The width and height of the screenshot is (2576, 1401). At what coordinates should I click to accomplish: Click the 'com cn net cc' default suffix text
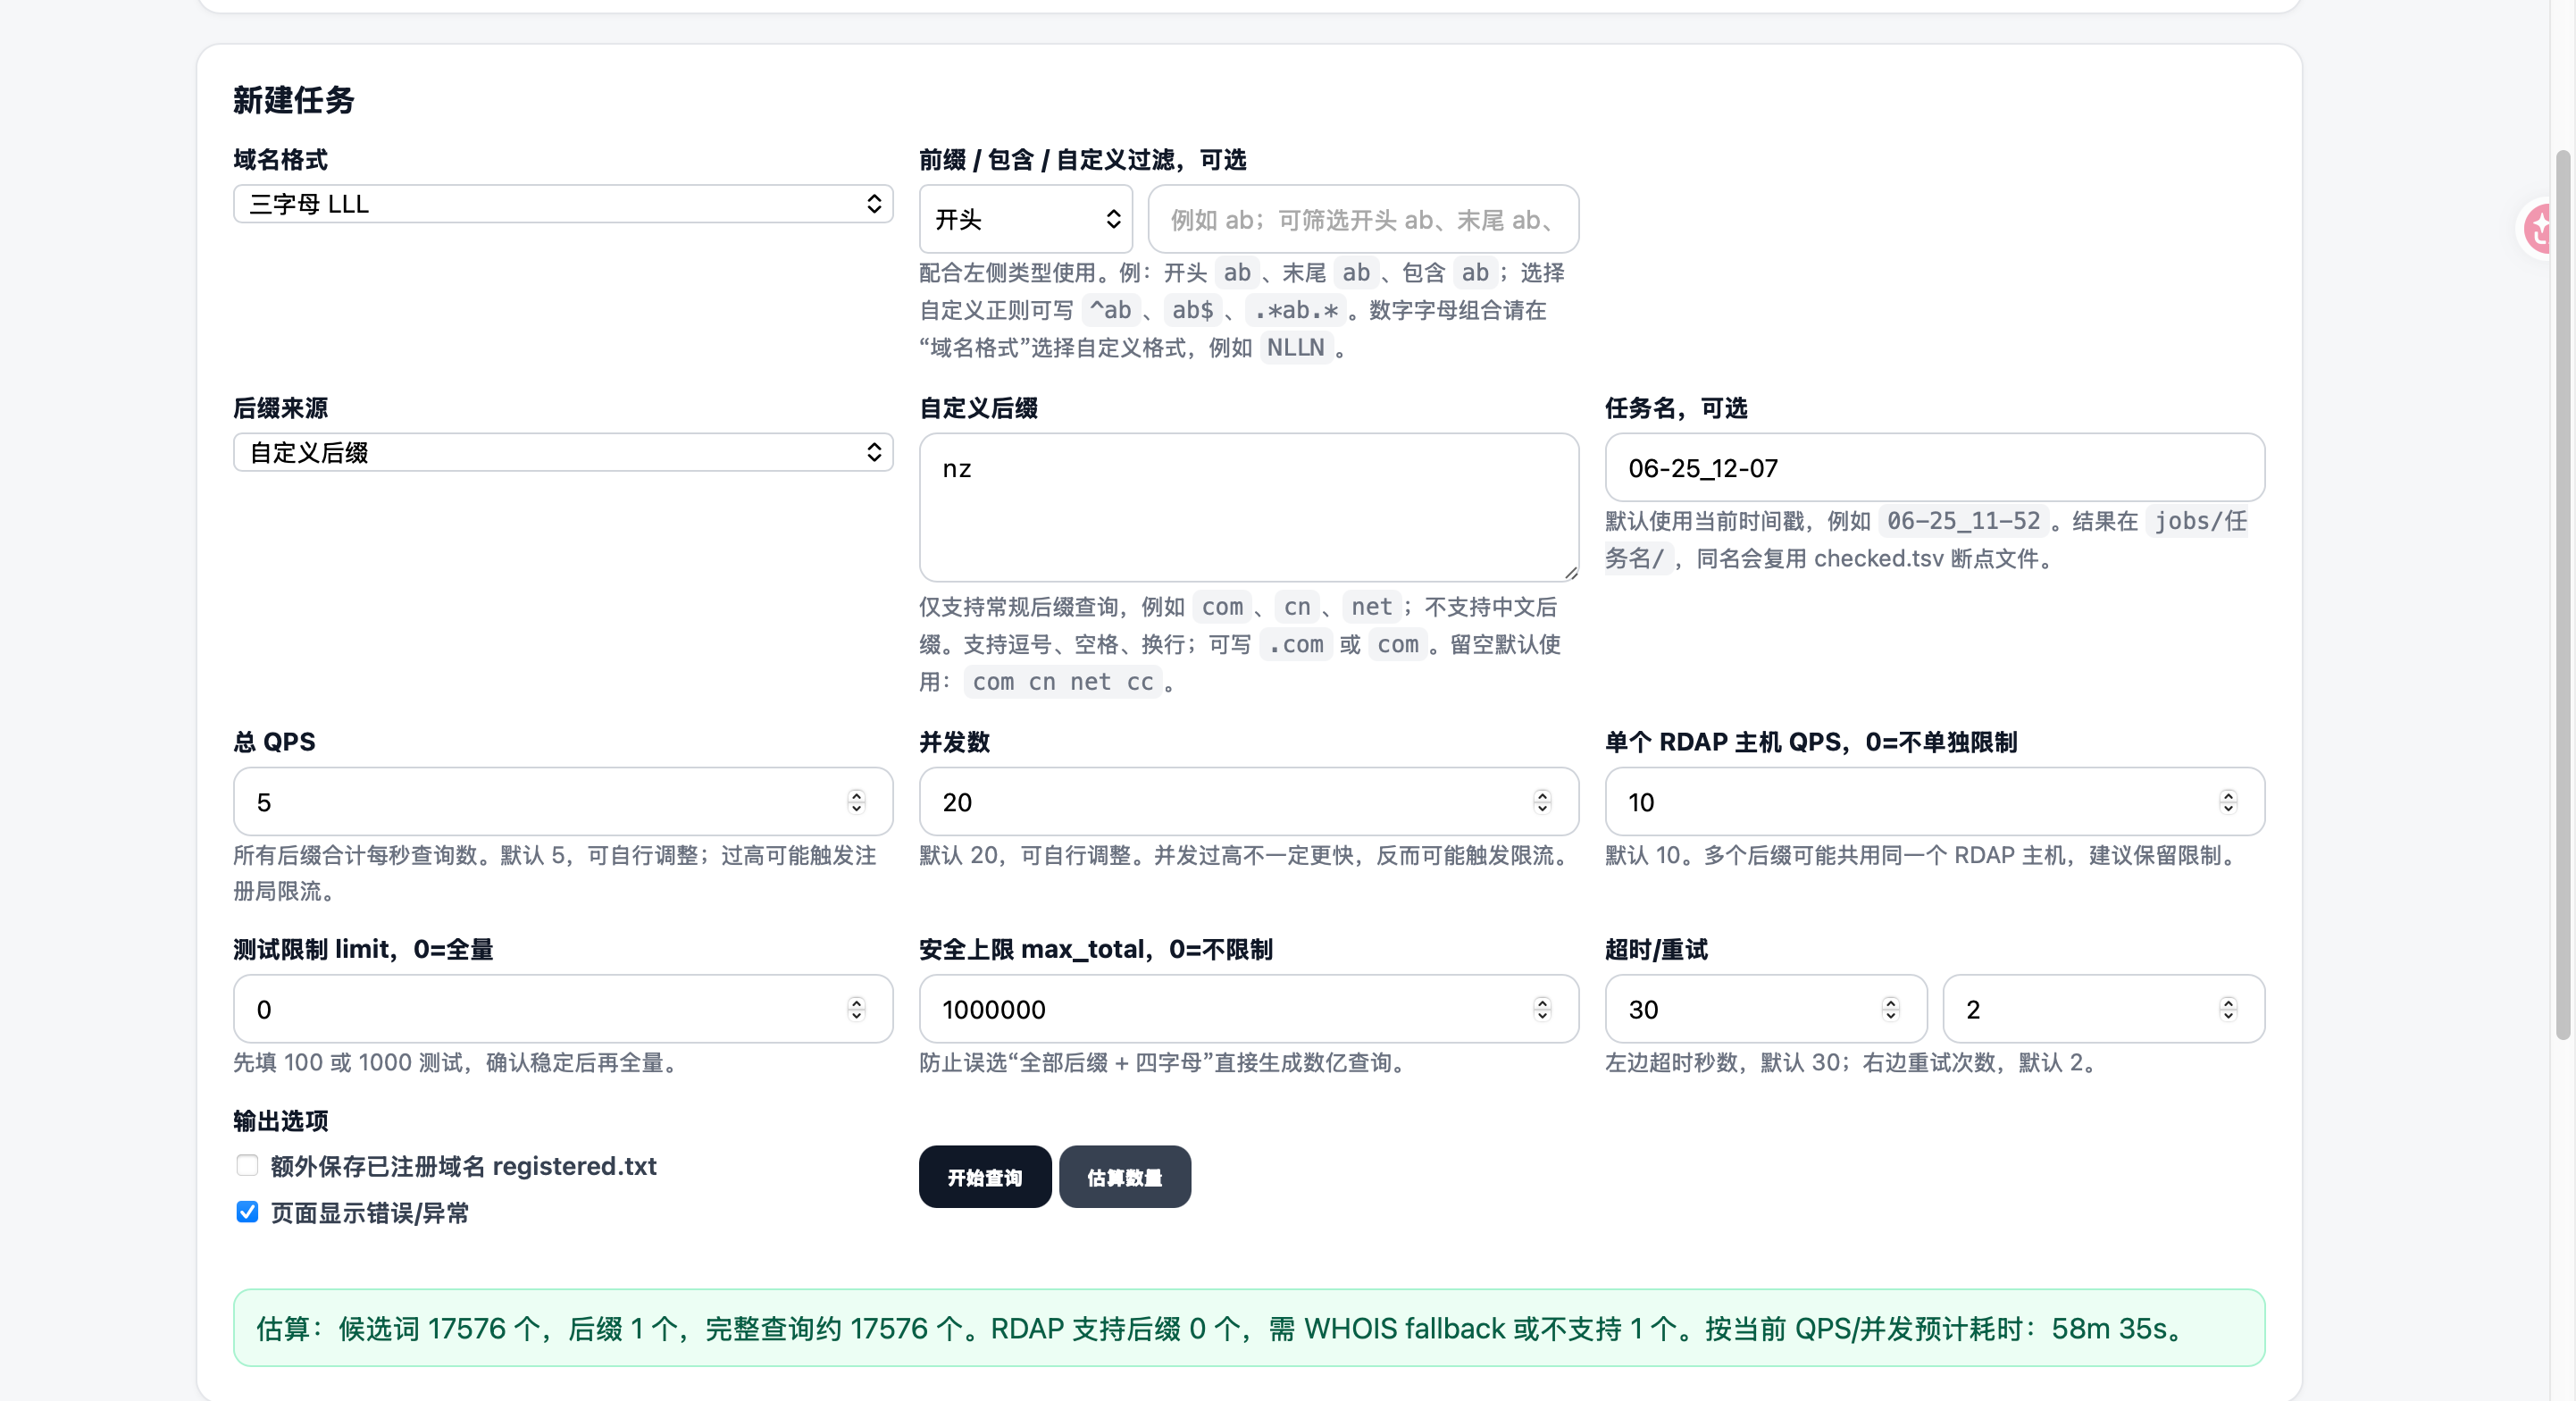1063,682
